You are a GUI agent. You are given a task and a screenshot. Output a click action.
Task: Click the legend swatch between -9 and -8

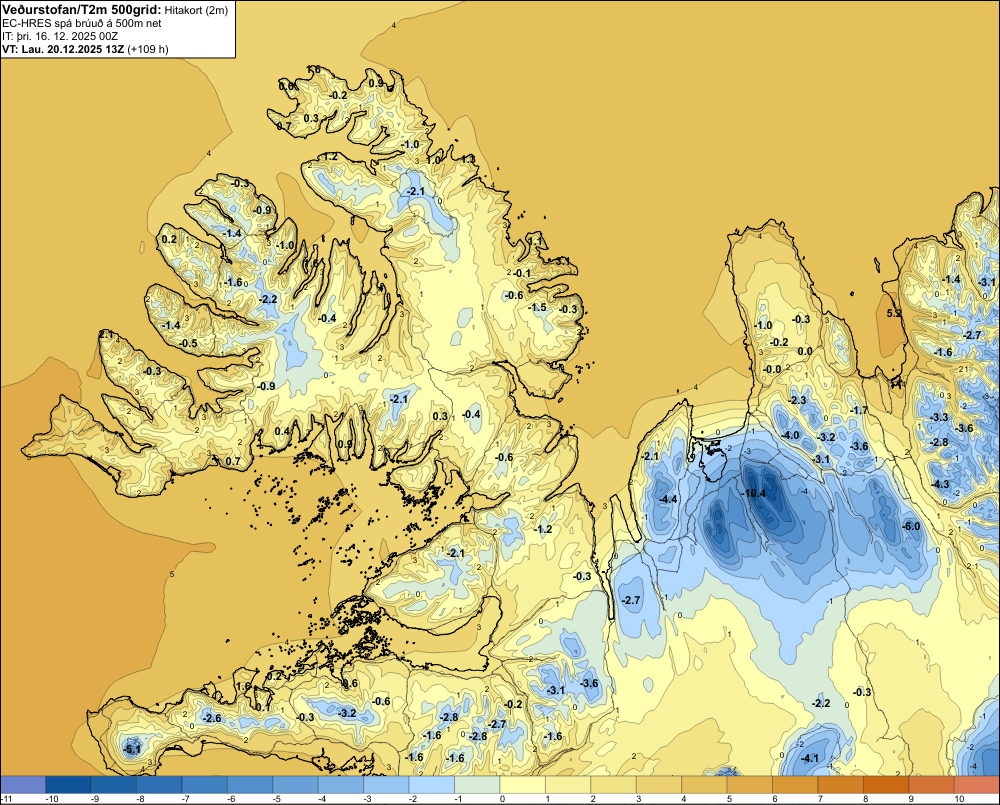pyautogui.click(x=114, y=784)
